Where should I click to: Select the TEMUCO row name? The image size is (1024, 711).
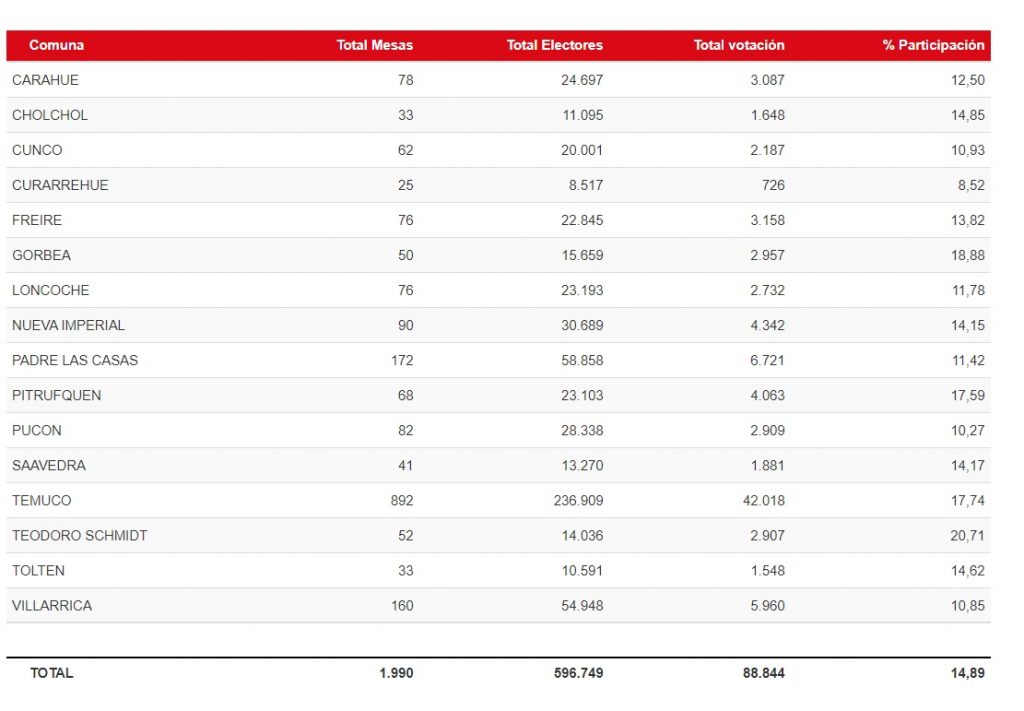(x=42, y=501)
